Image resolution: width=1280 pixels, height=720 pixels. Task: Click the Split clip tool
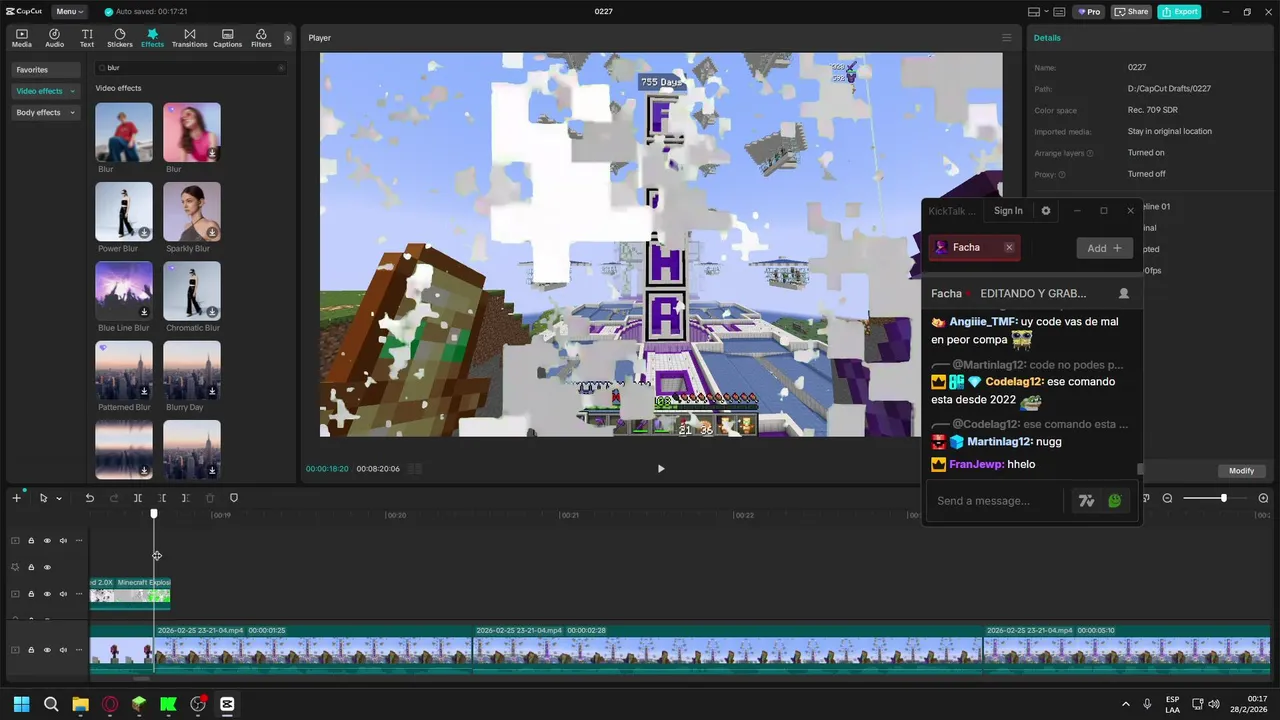pos(138,498)
